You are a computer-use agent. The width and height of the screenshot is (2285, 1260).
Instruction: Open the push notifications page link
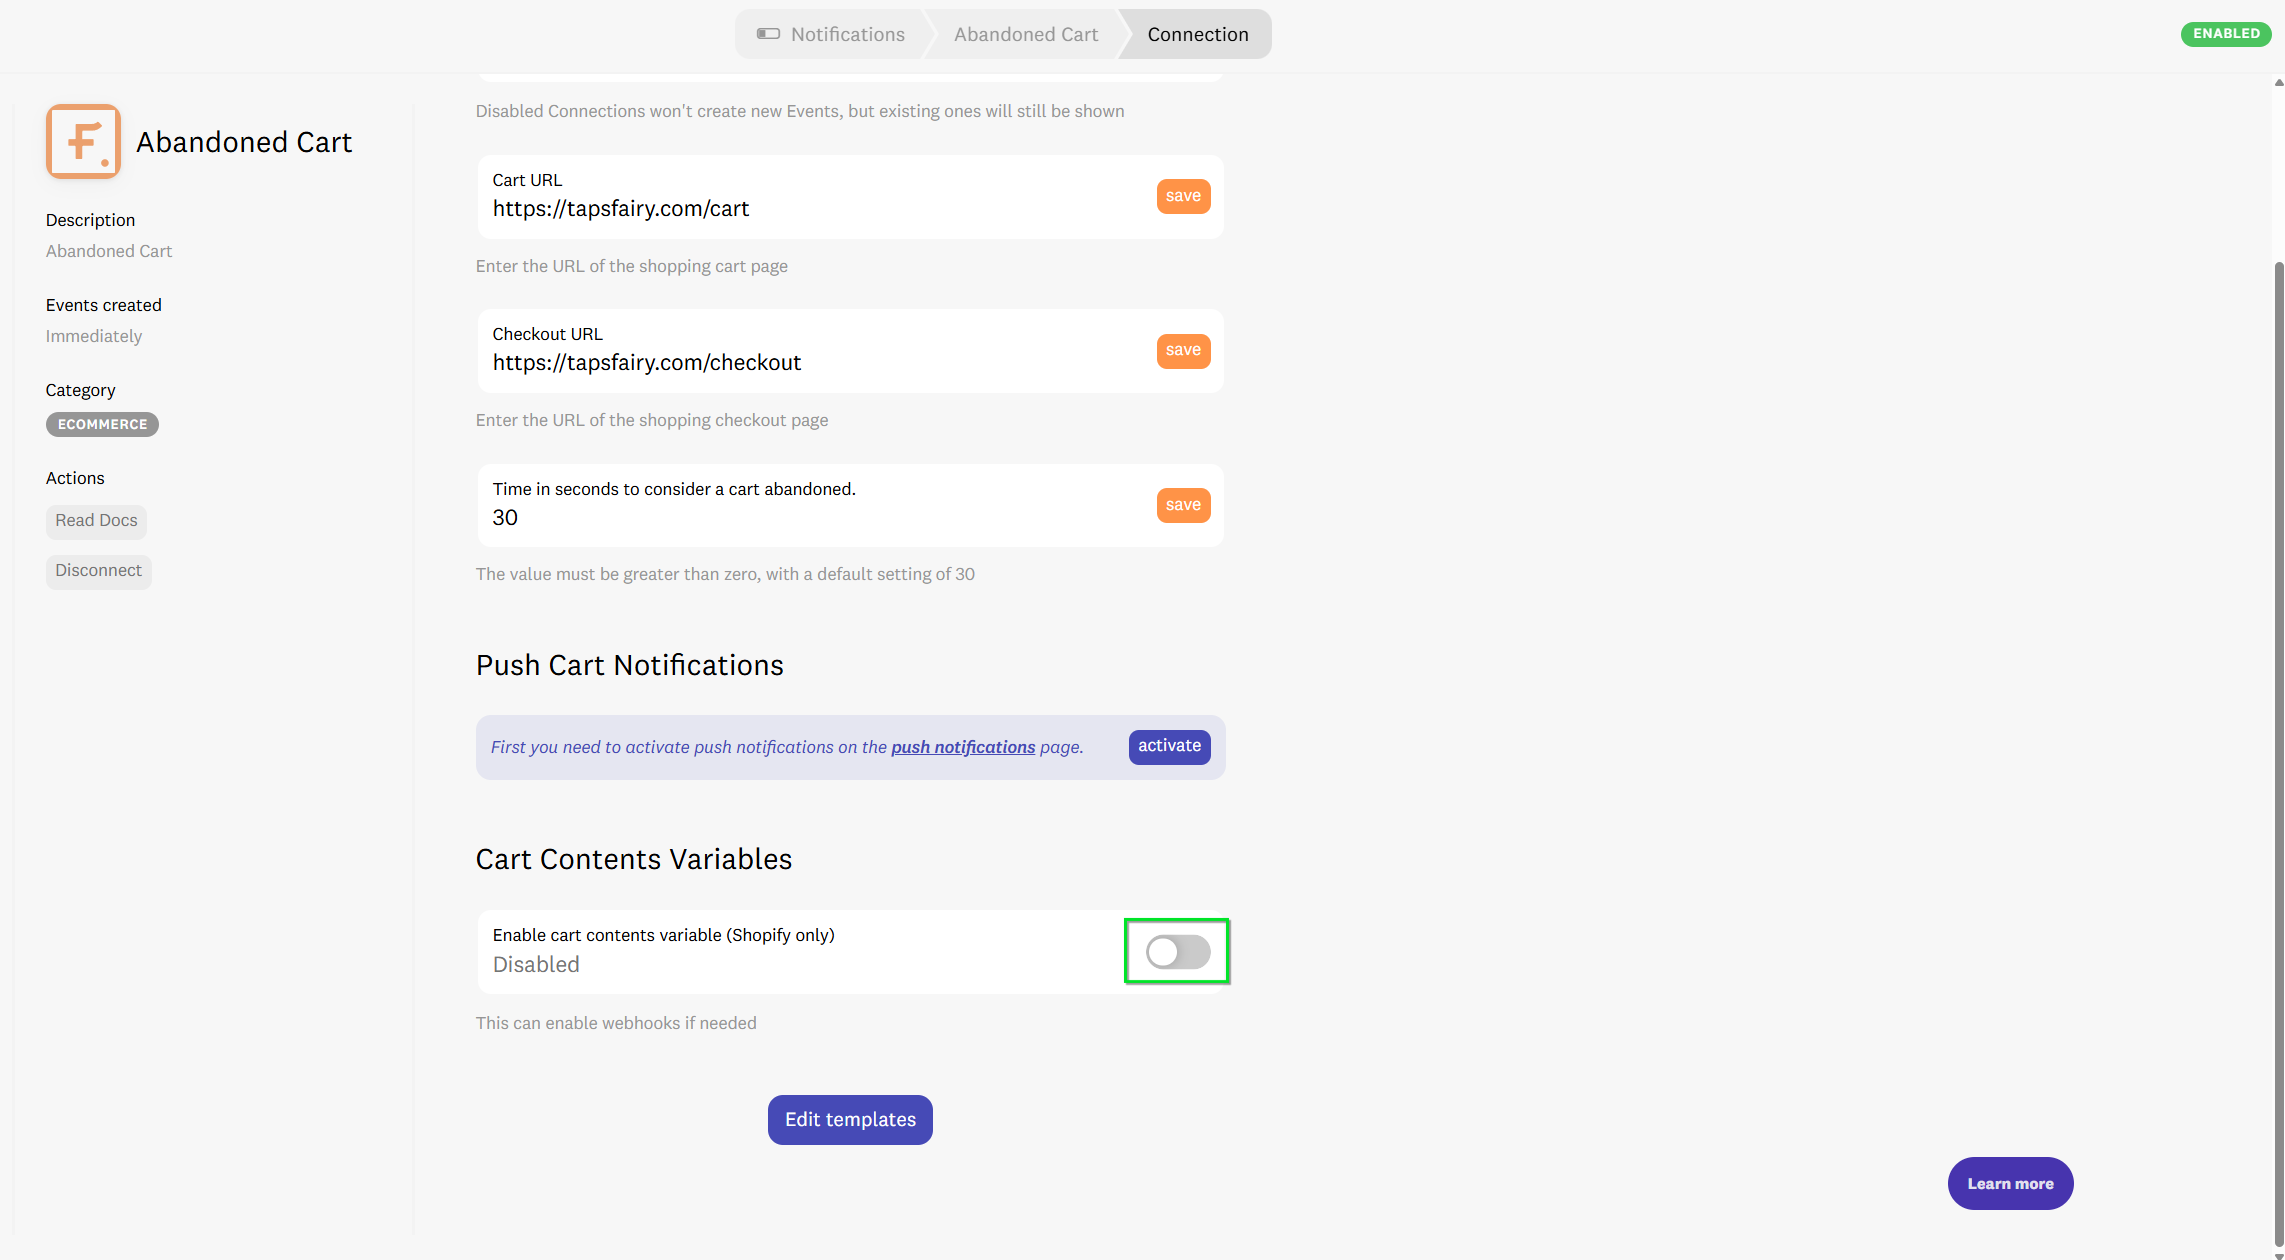point(962,747)
